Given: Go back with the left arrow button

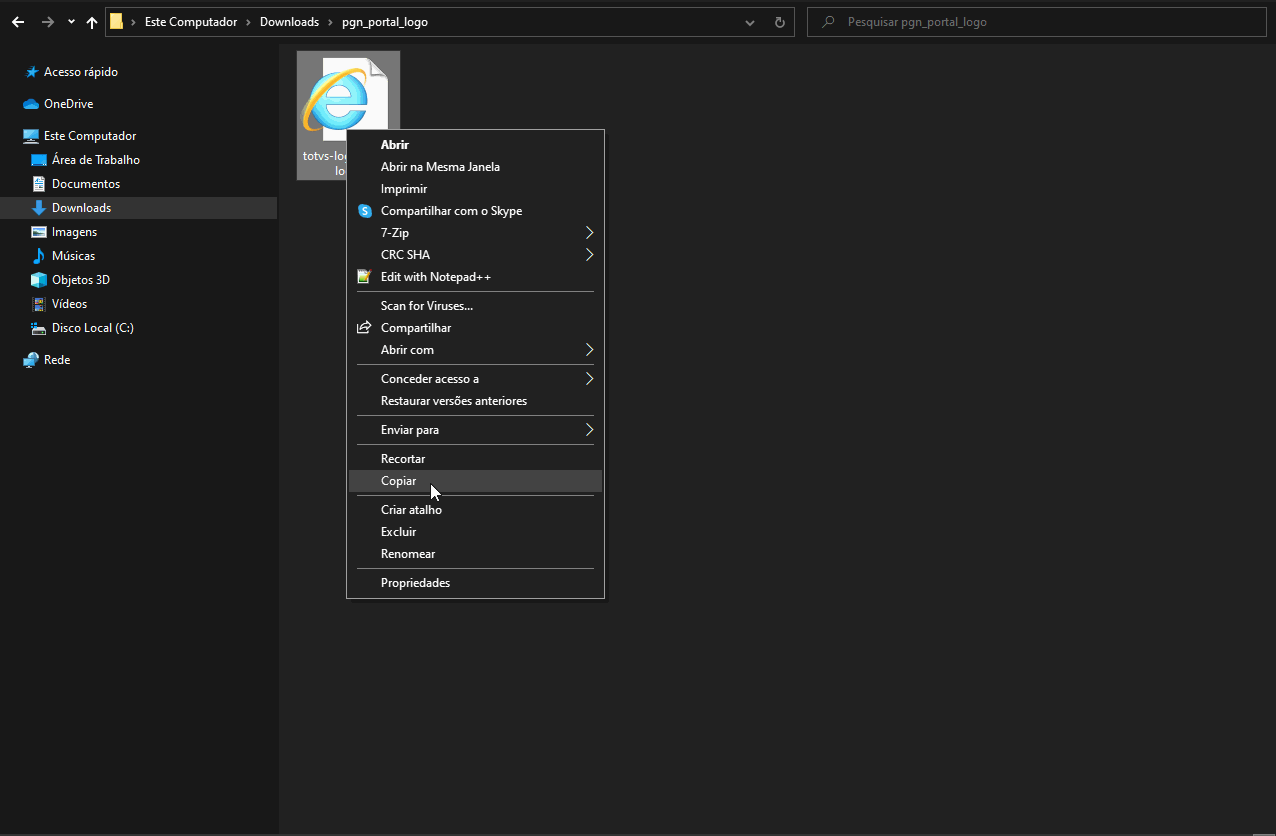Looking at the screenshot, I should pyautogui.click(x=17, y=22).
